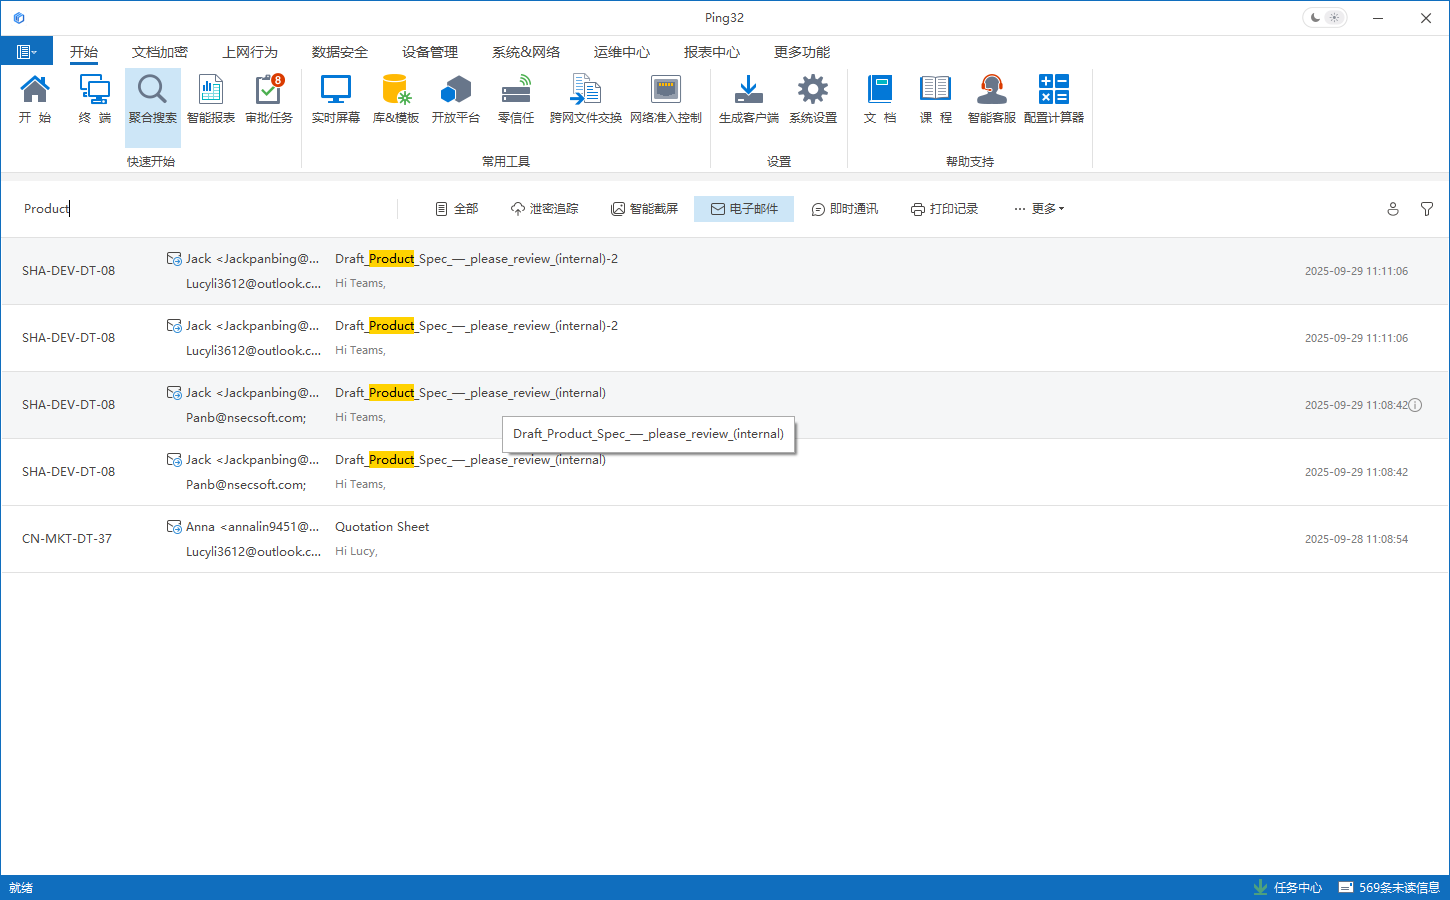The width and height of the screenshot is (1450, 900).
Task: Expand the 更多 filter dropdown
Action: pos(1039,209)
